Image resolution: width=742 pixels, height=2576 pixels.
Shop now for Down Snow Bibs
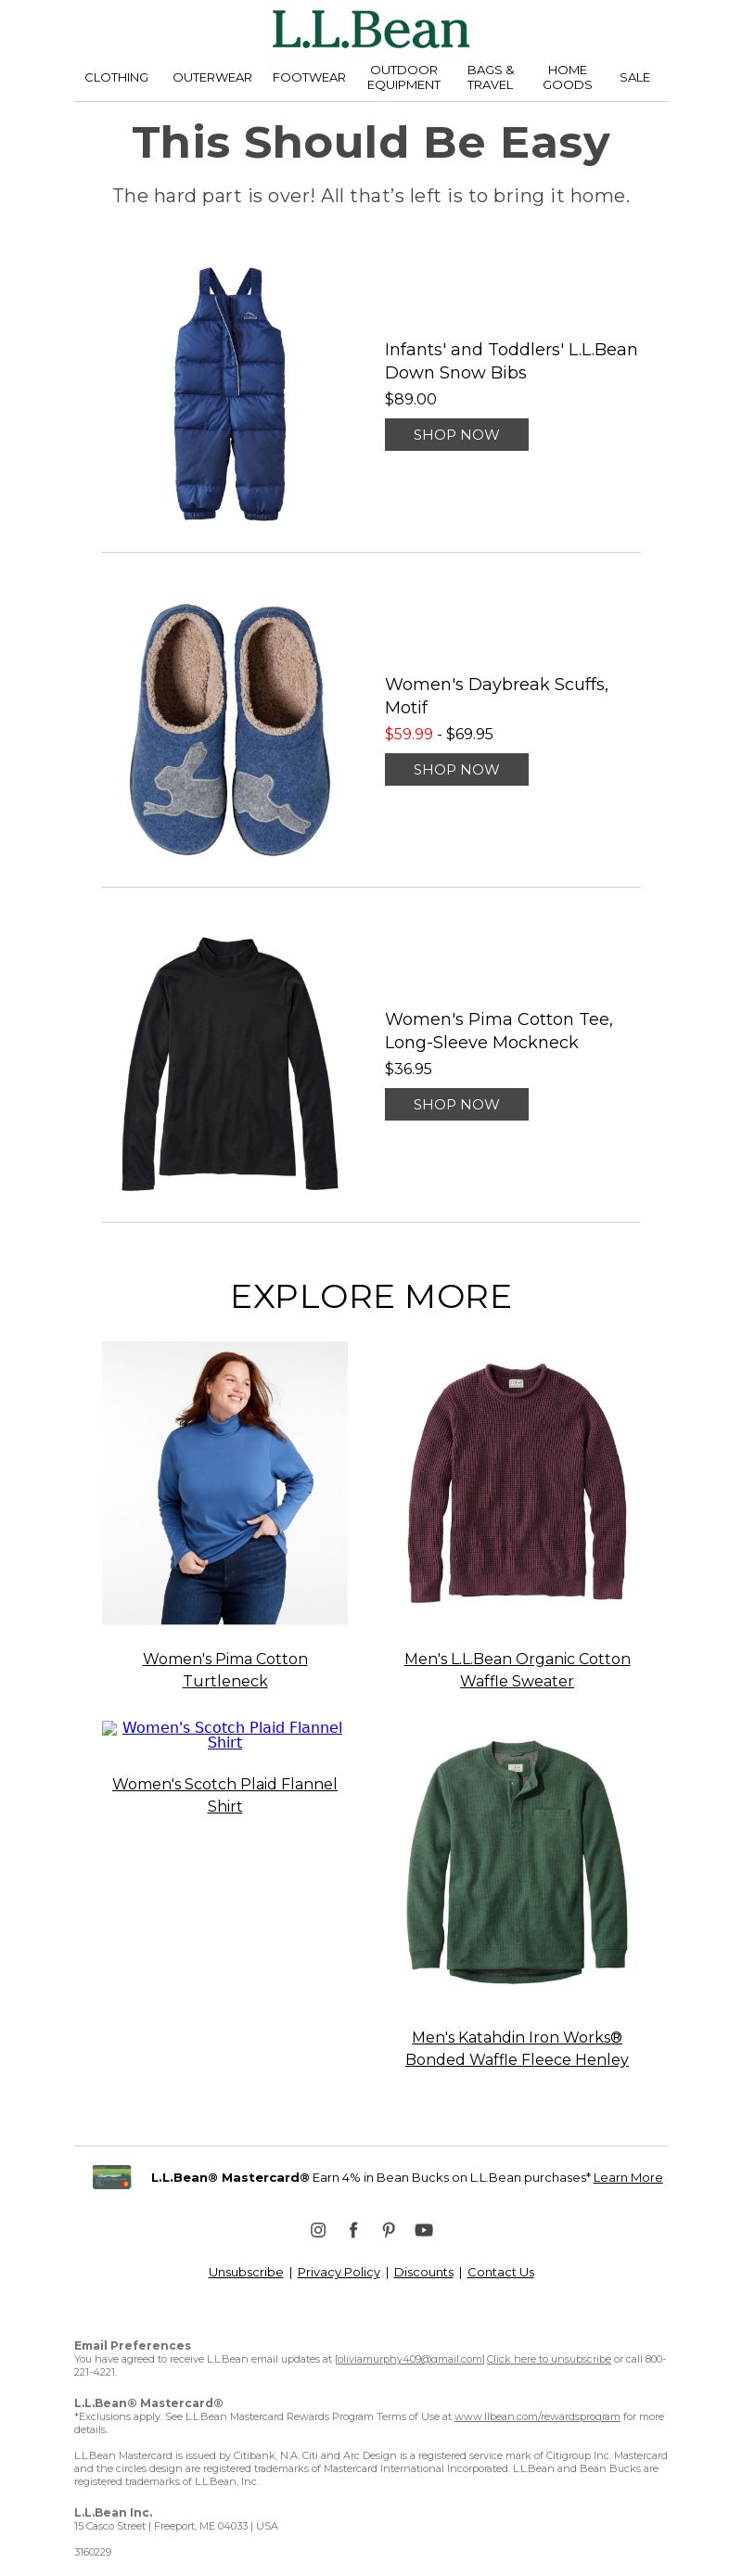pyautogui.click(x=456, y=434)
